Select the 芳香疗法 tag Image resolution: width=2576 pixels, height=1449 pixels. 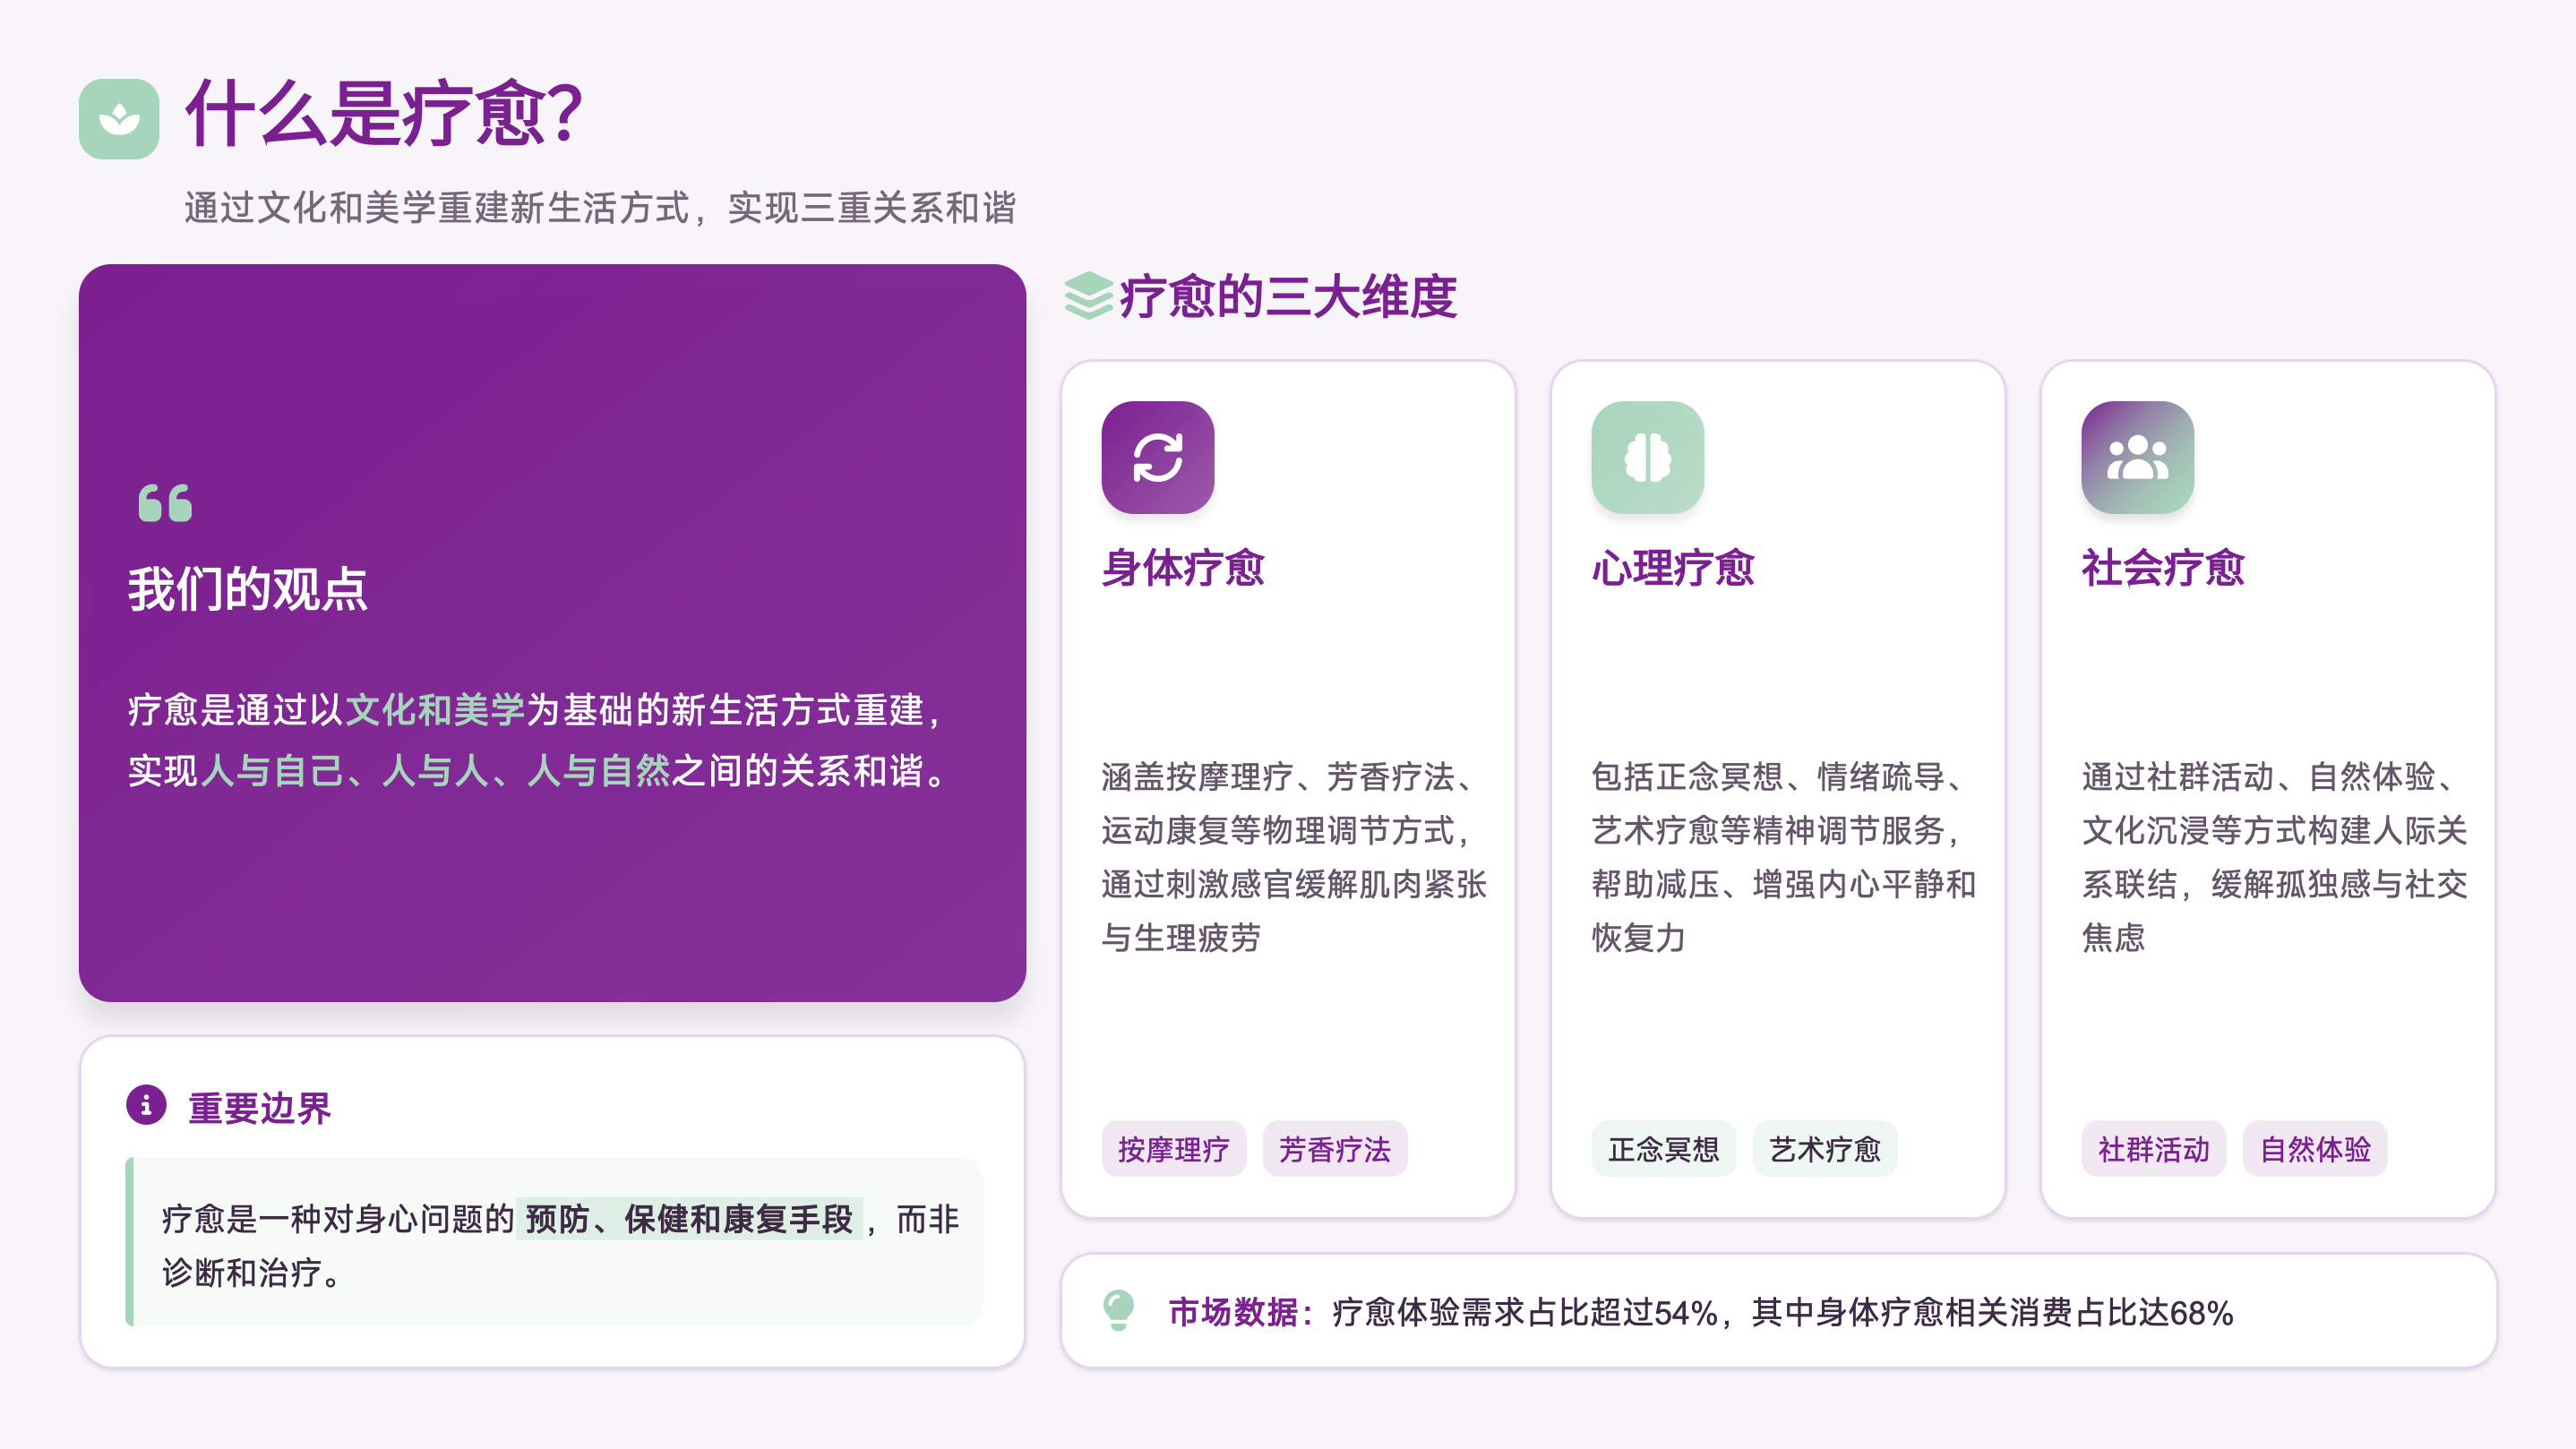point(1335,1149)
